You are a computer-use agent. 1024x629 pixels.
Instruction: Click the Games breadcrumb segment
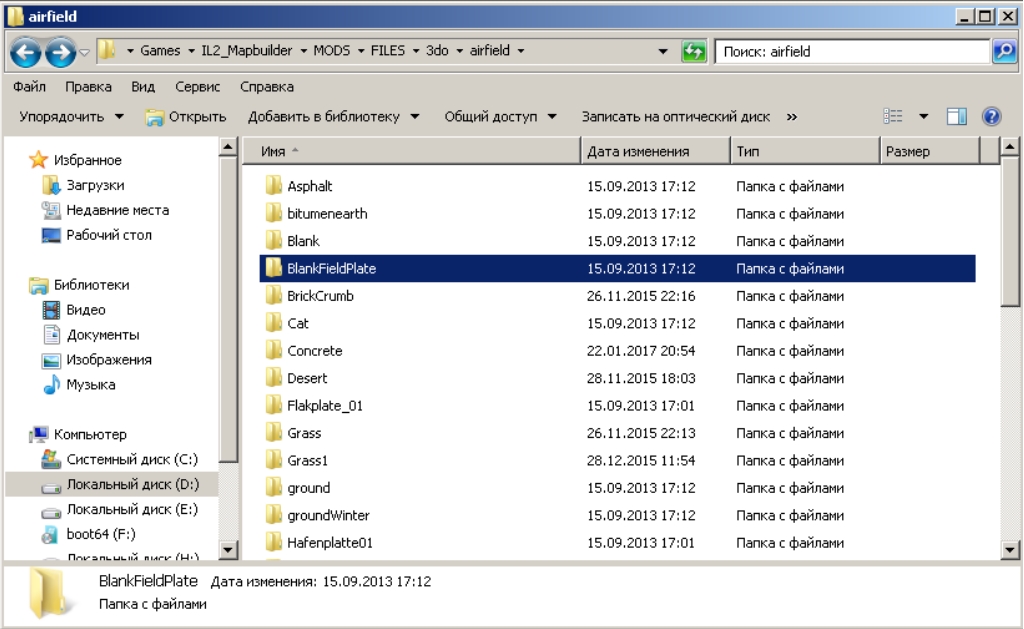160,51
